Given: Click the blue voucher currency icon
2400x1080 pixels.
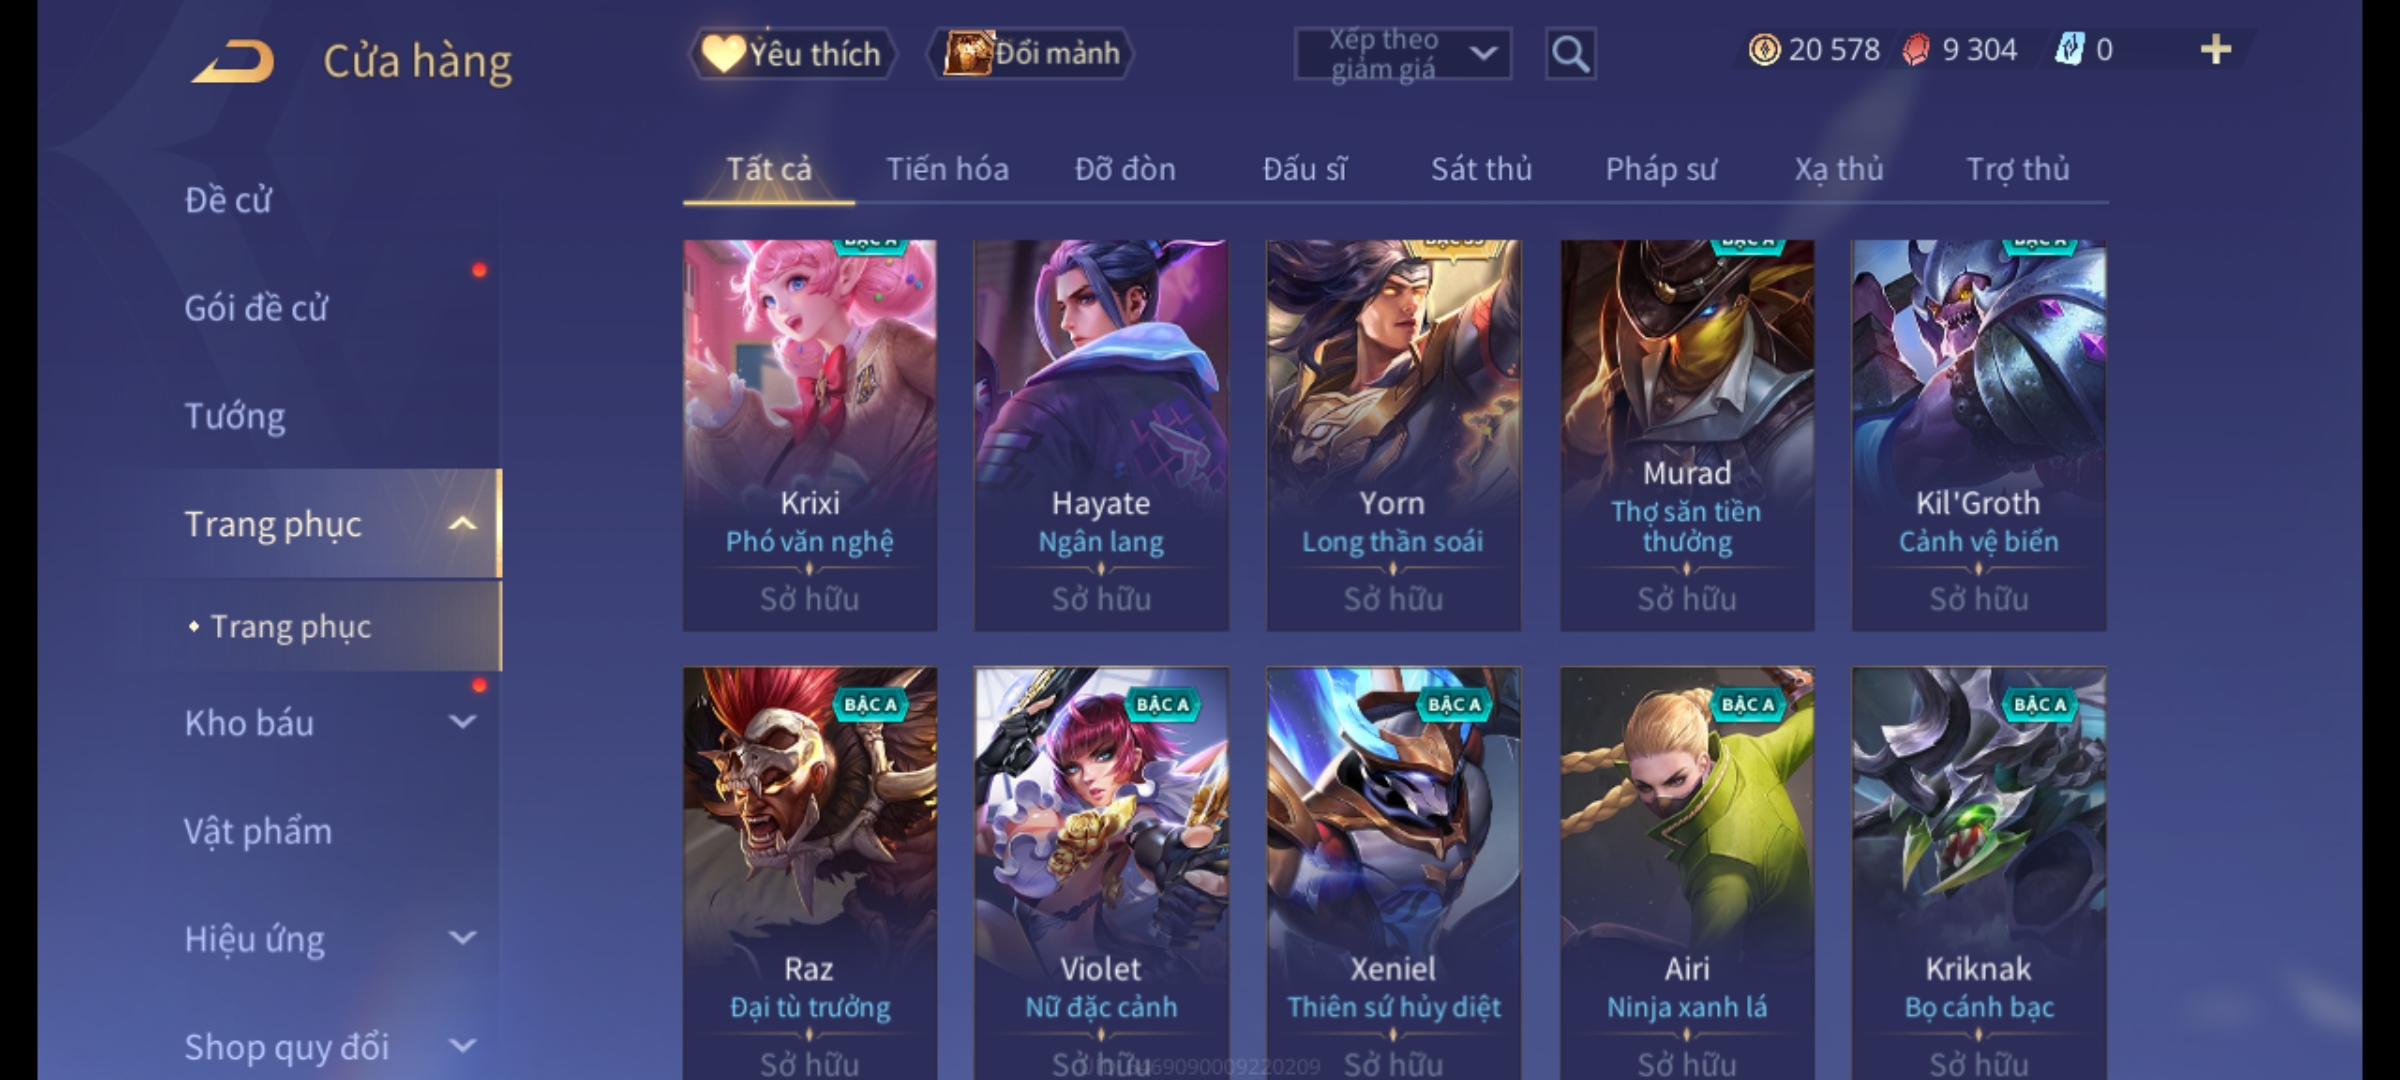Looking at the screenshot, I should point(2068,50).
